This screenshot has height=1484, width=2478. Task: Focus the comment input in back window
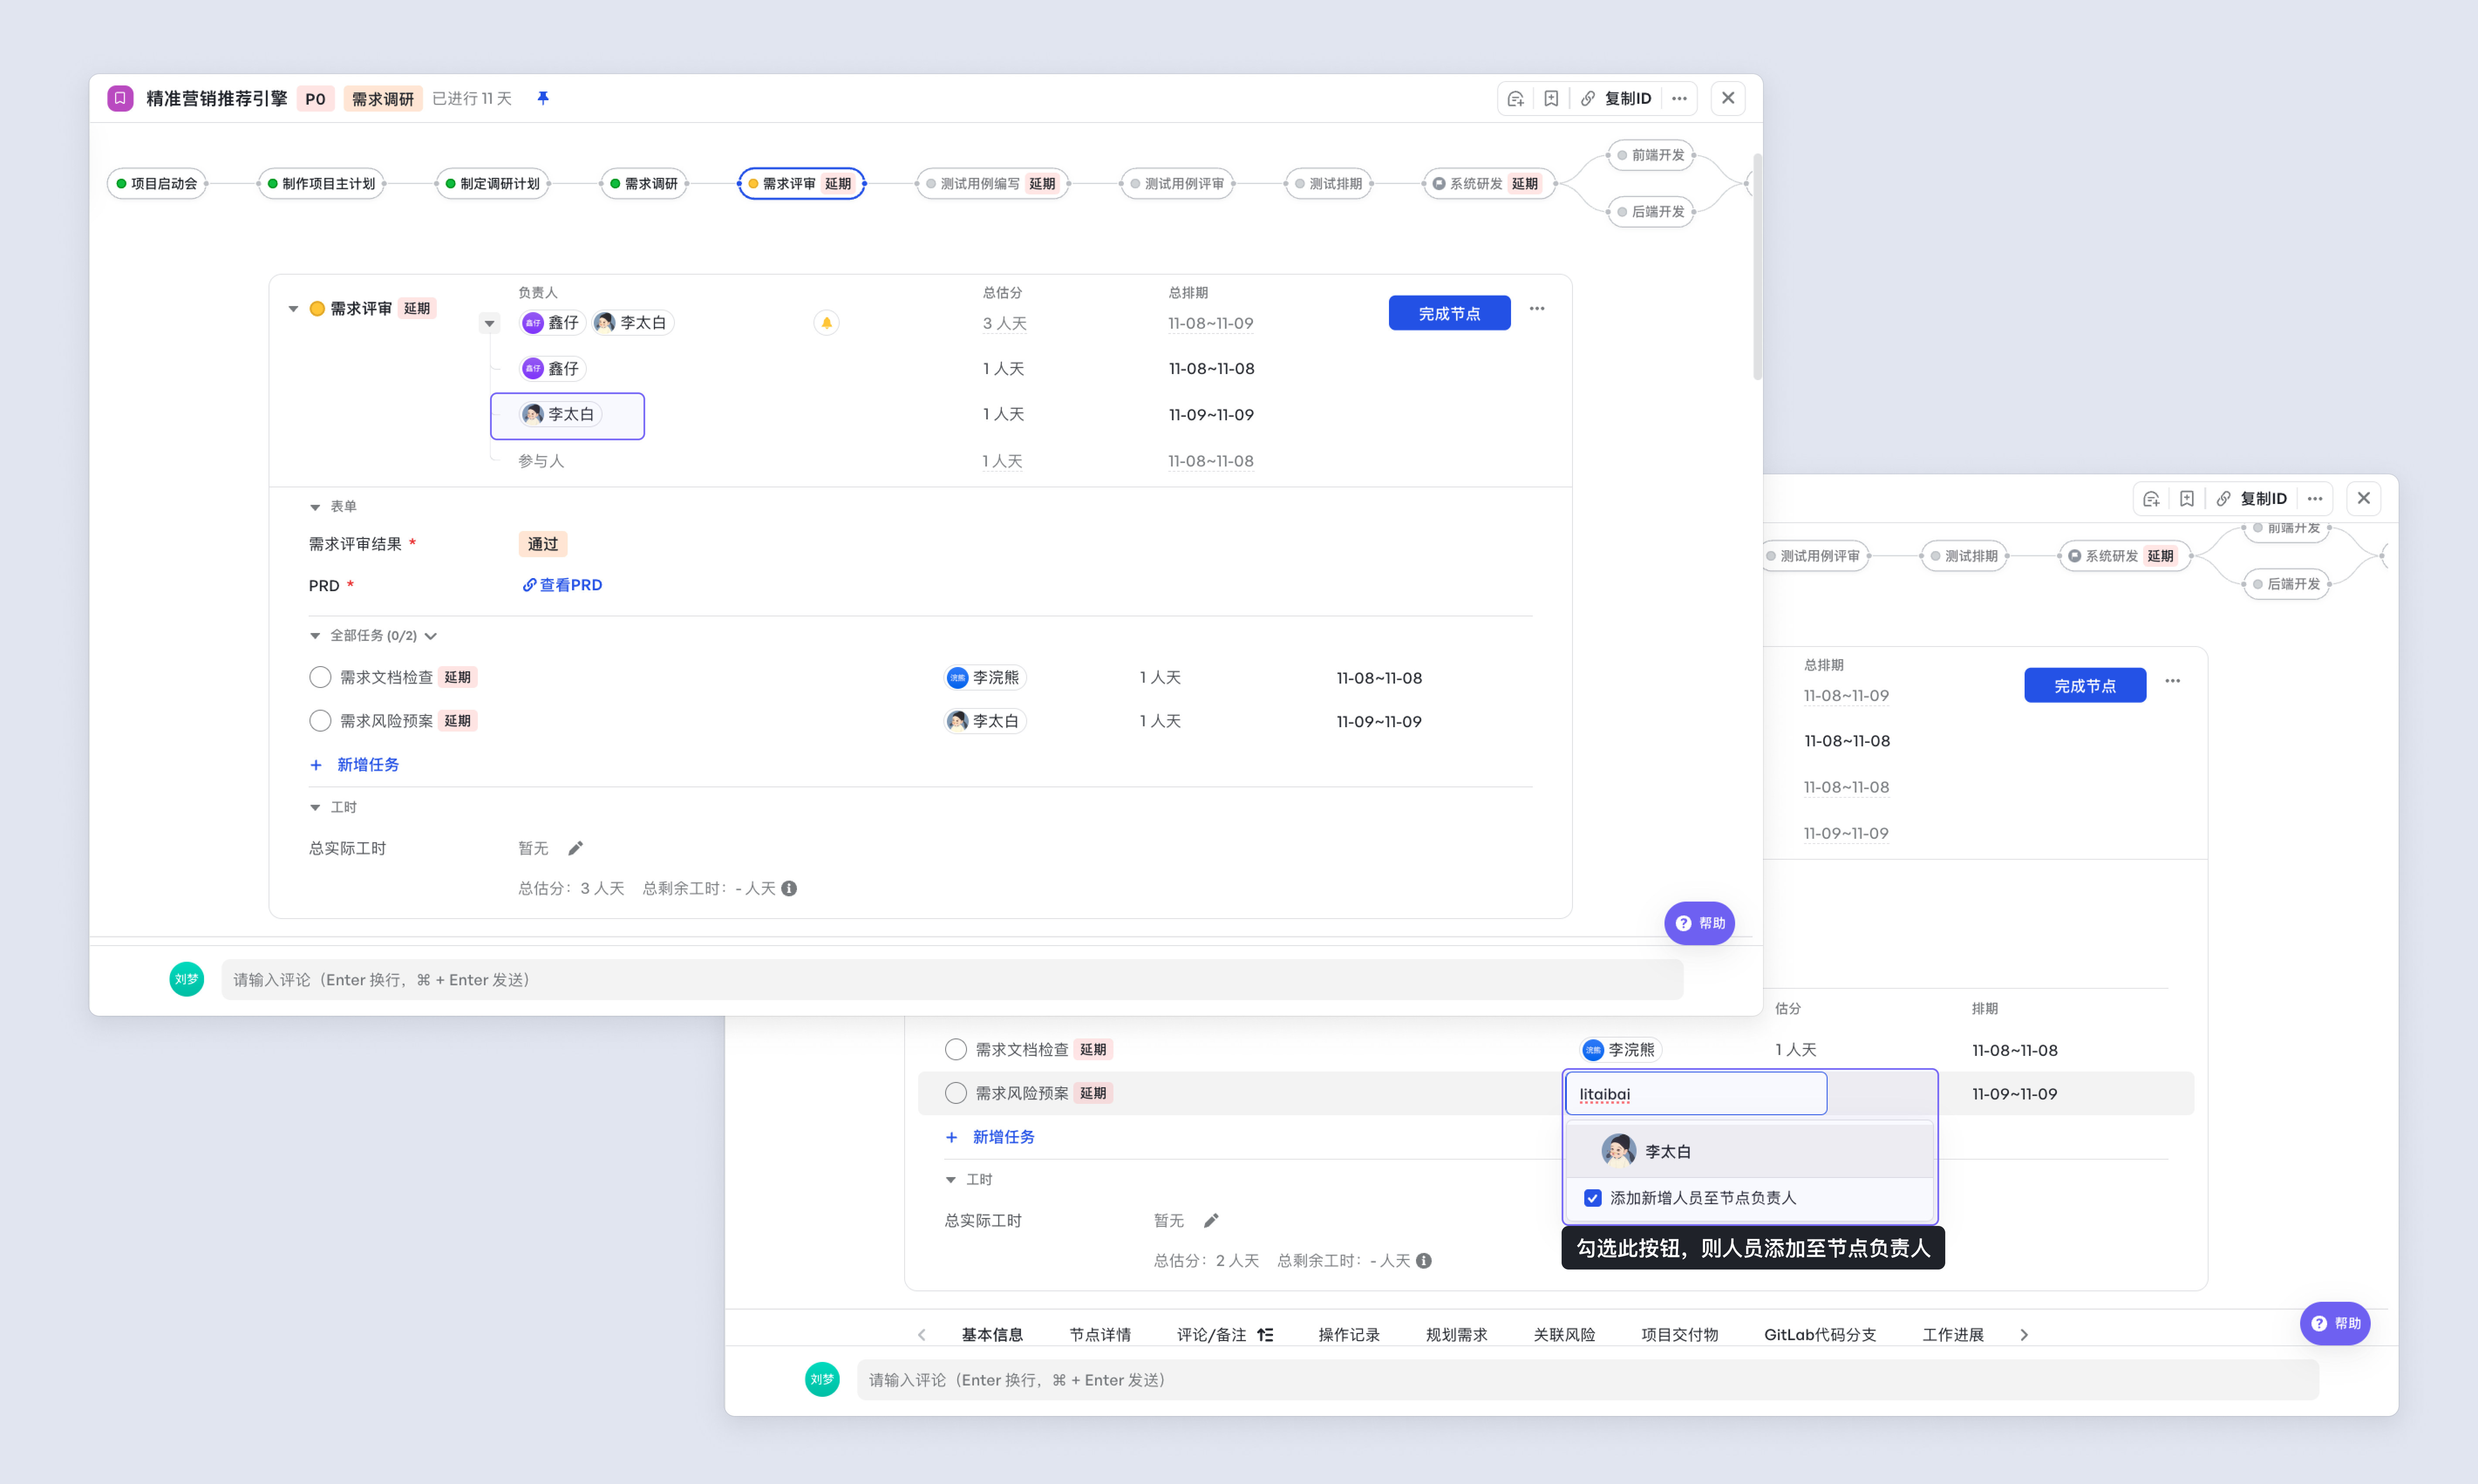1588,1379
